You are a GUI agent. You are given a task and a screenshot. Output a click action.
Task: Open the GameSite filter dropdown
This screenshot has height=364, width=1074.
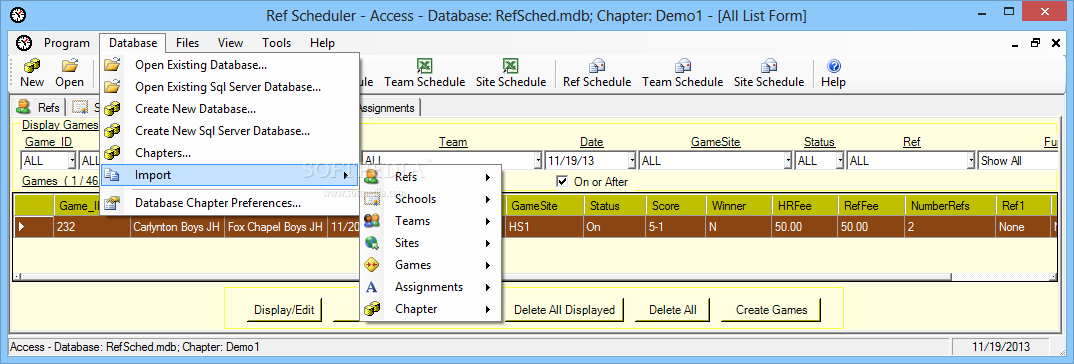(x=788, y=160)
